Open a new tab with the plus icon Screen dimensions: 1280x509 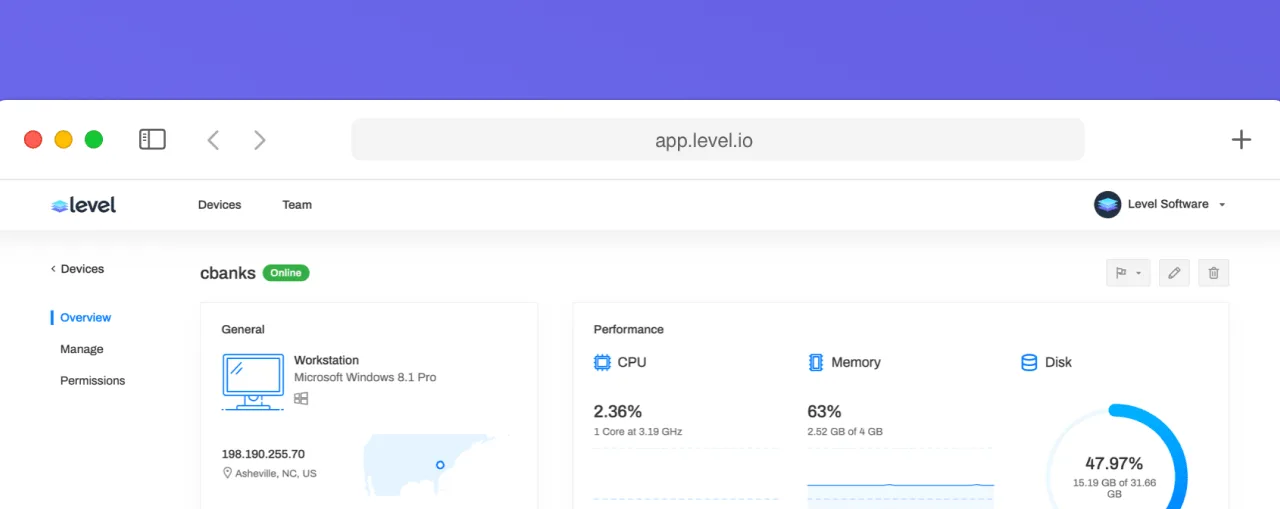click(x=1241, y=139)
